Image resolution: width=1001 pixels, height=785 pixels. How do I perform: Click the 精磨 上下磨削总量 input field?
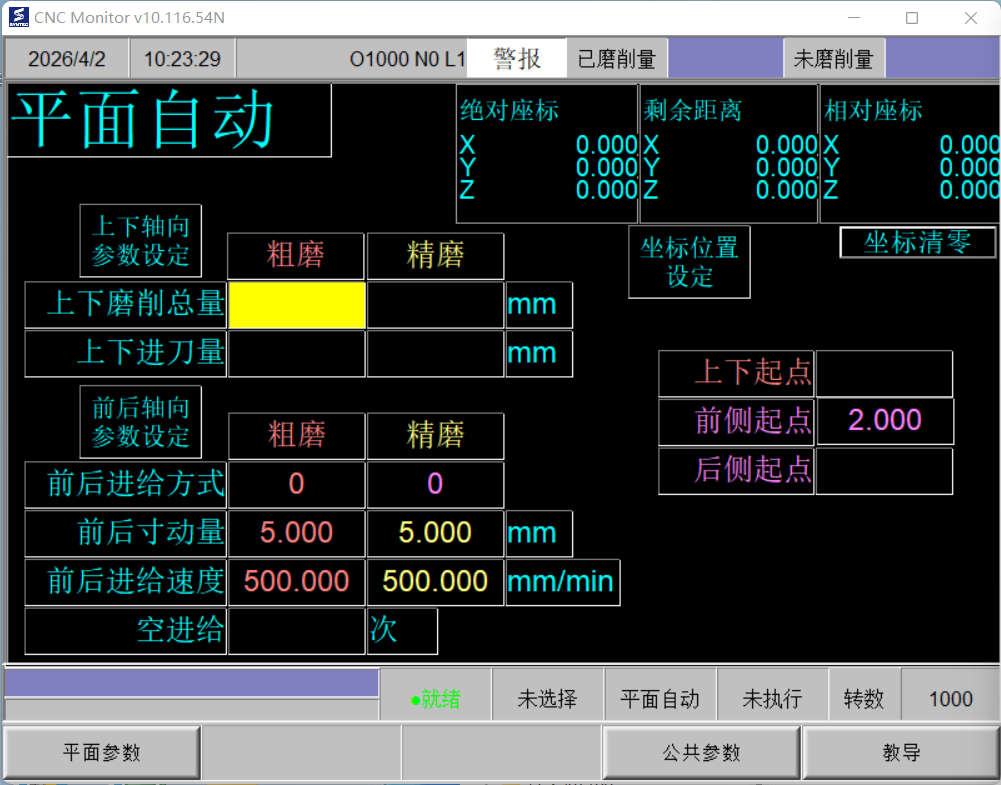[435, 305]
